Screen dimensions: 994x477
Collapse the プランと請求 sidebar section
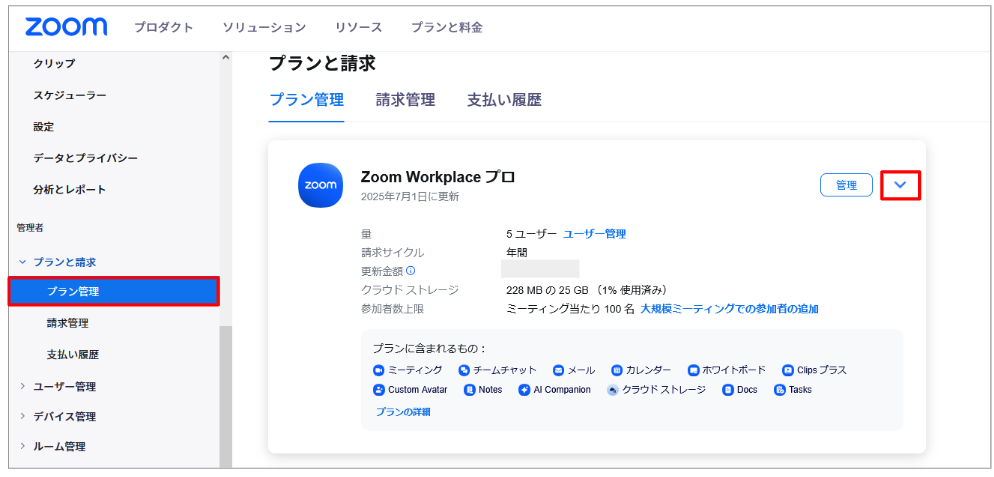pos(23,262)
